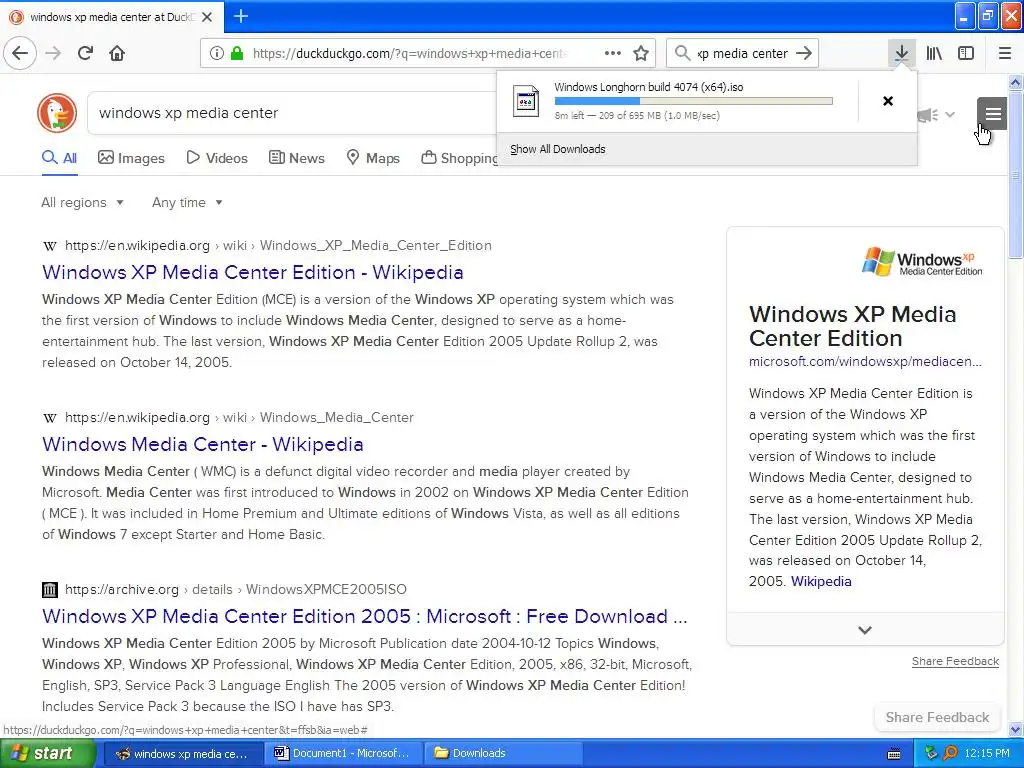Viewport: 1024px width, 768px height.
Task: Submit search bar query with arrow
Action: point(804,54)
